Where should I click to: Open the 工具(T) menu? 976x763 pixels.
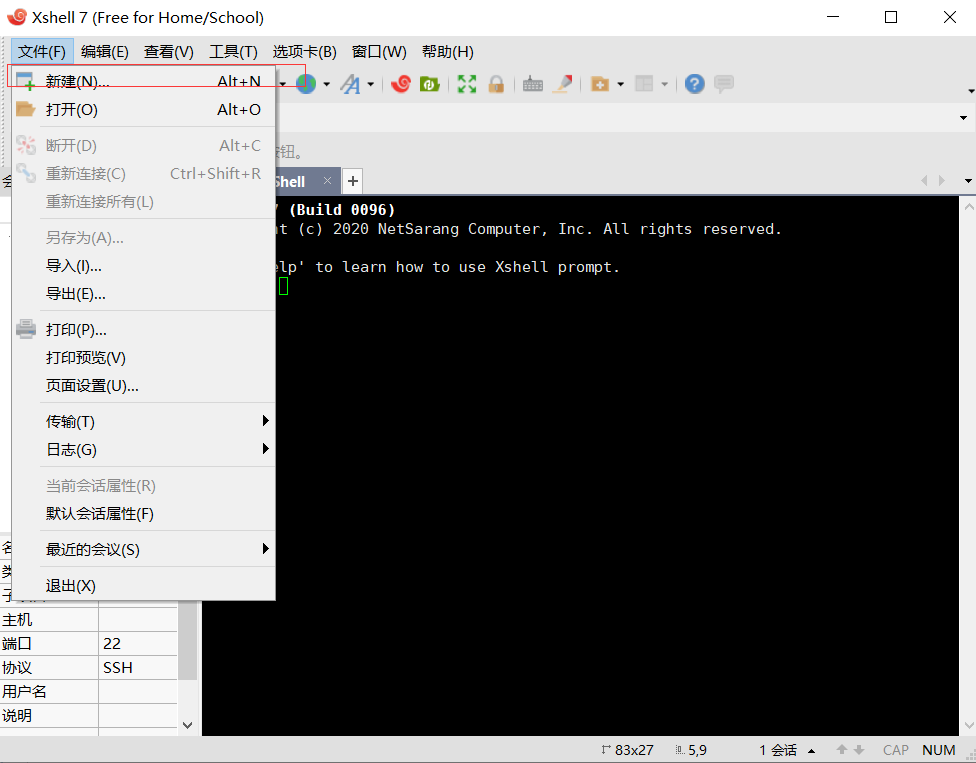point(233,52)
